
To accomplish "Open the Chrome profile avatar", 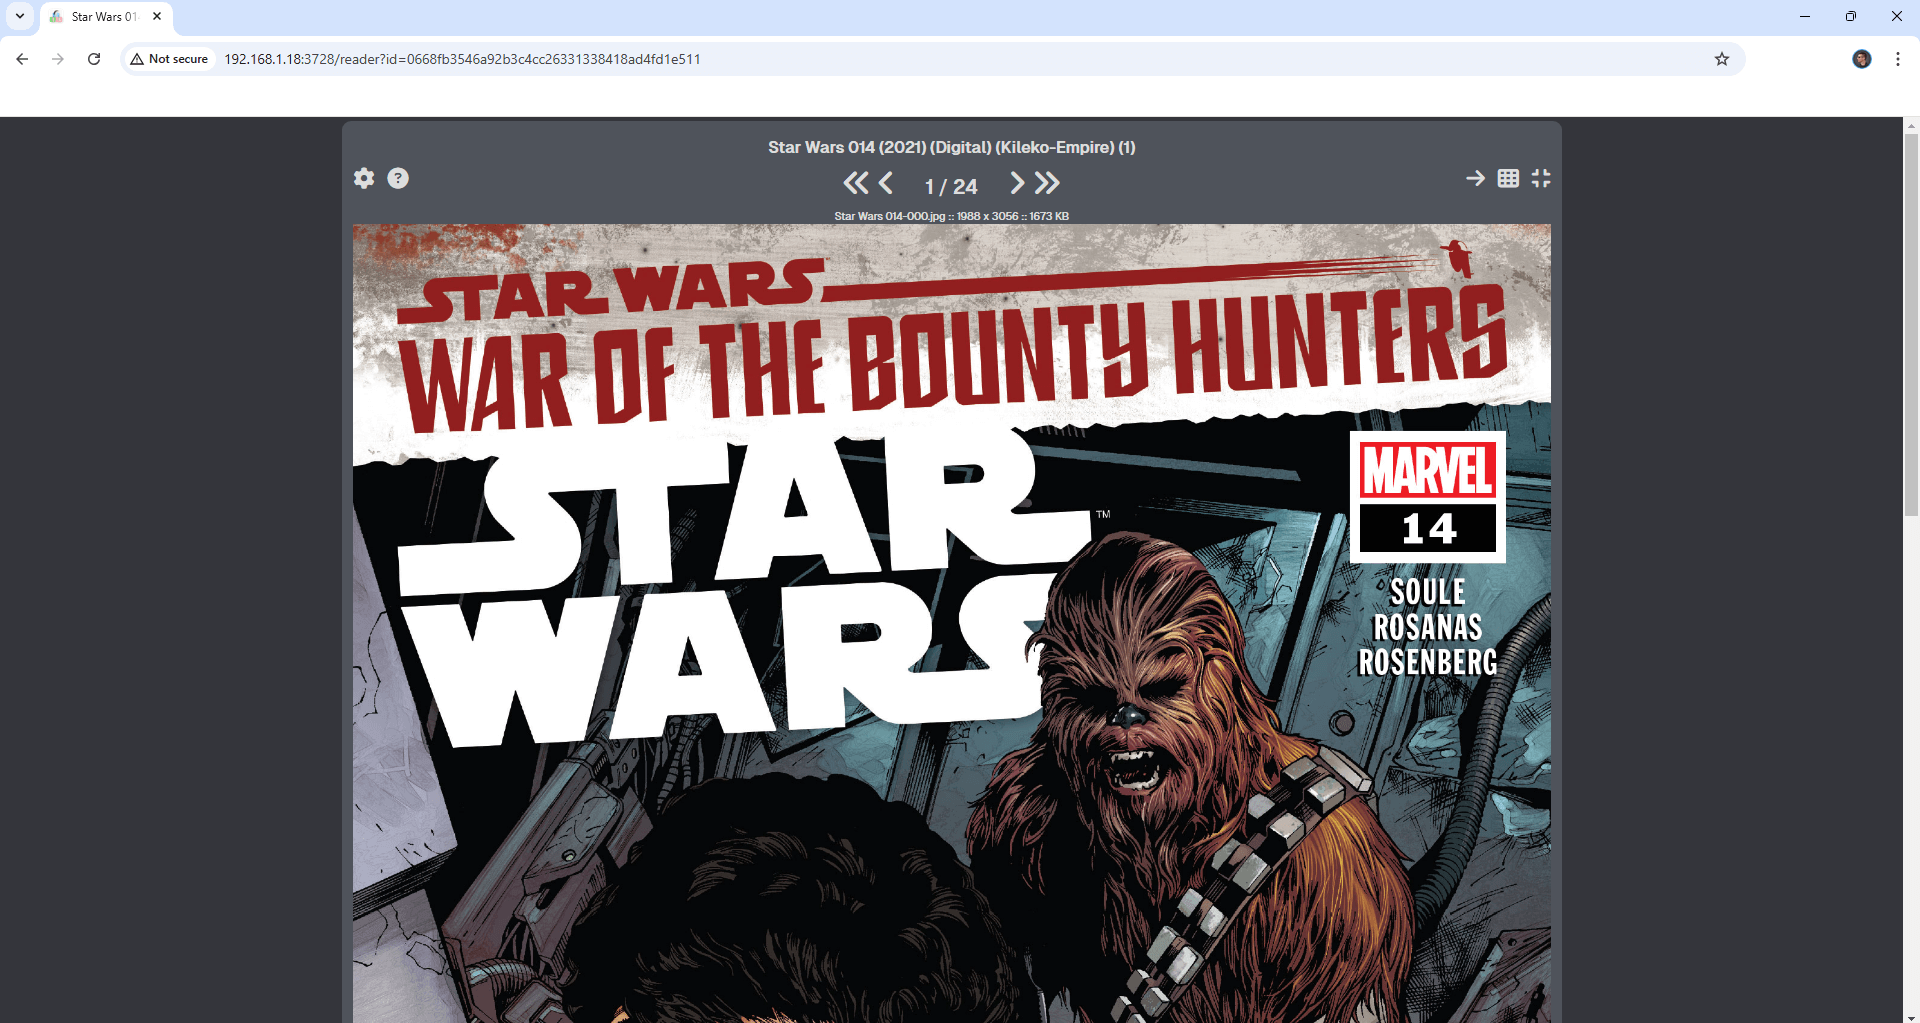I will pos(1862,59).
